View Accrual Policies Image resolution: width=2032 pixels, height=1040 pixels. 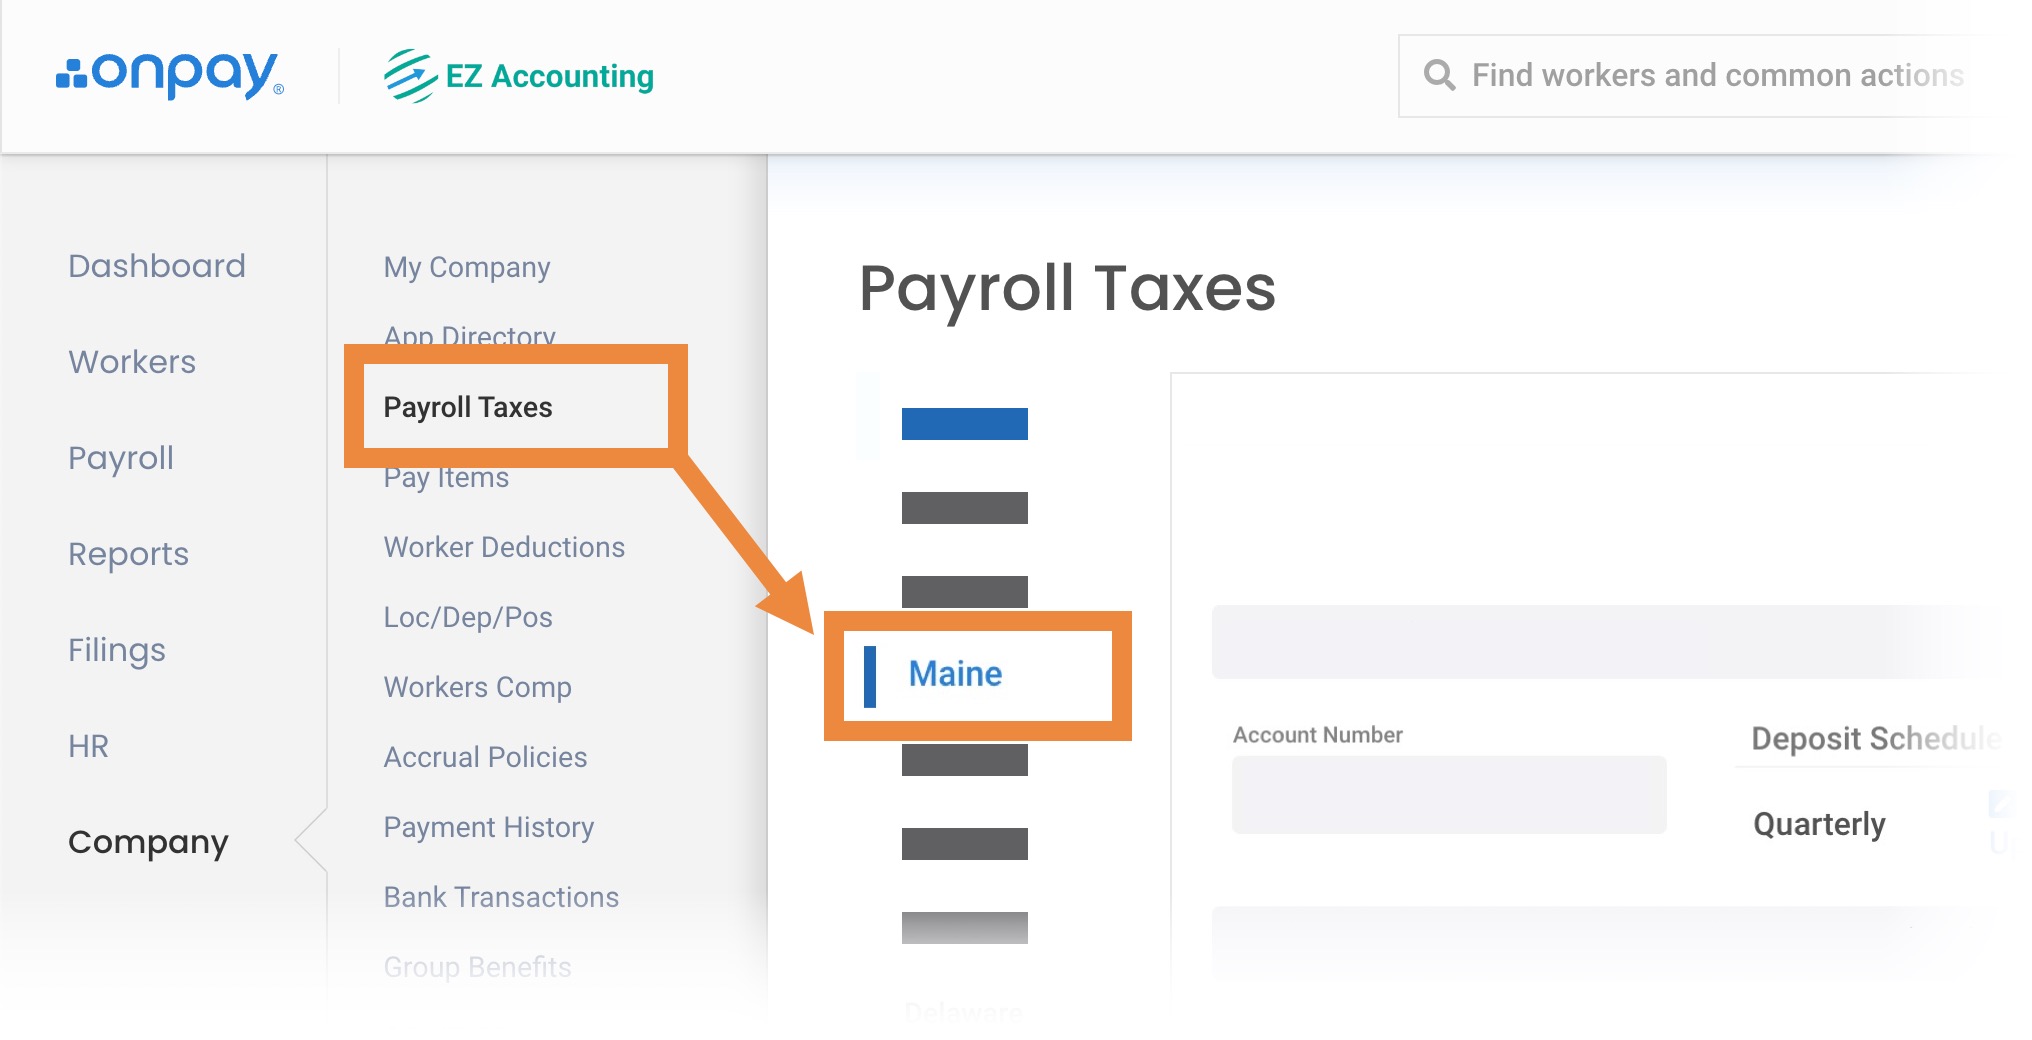pyautogui.click(x=485, y=757)
